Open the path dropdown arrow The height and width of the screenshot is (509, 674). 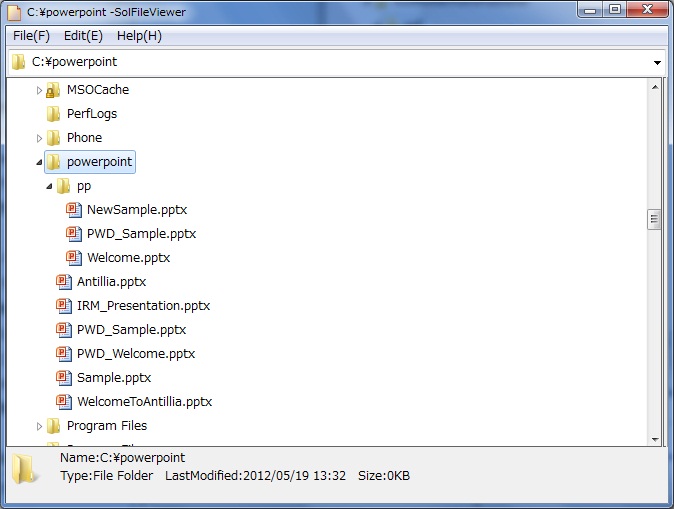657,63
